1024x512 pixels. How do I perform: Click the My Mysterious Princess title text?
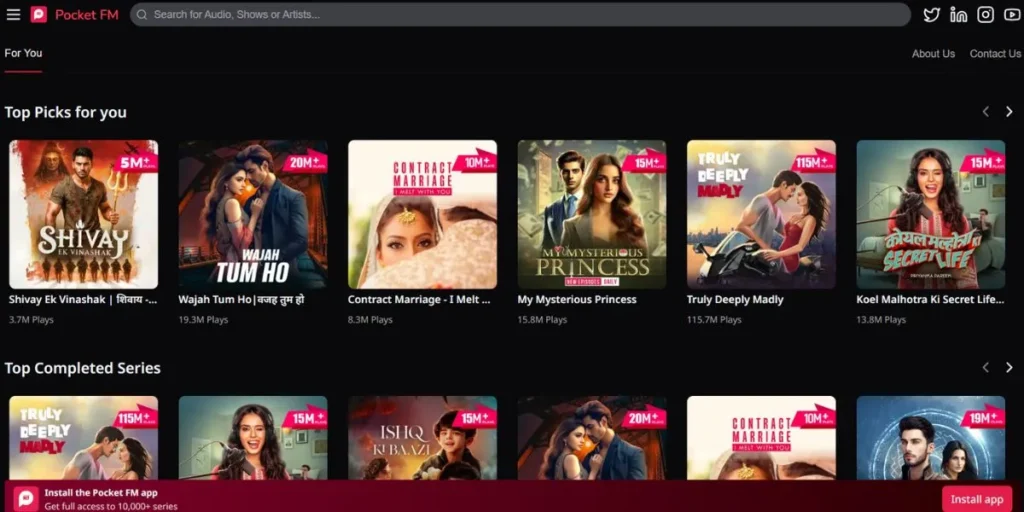tap(577, 300)
